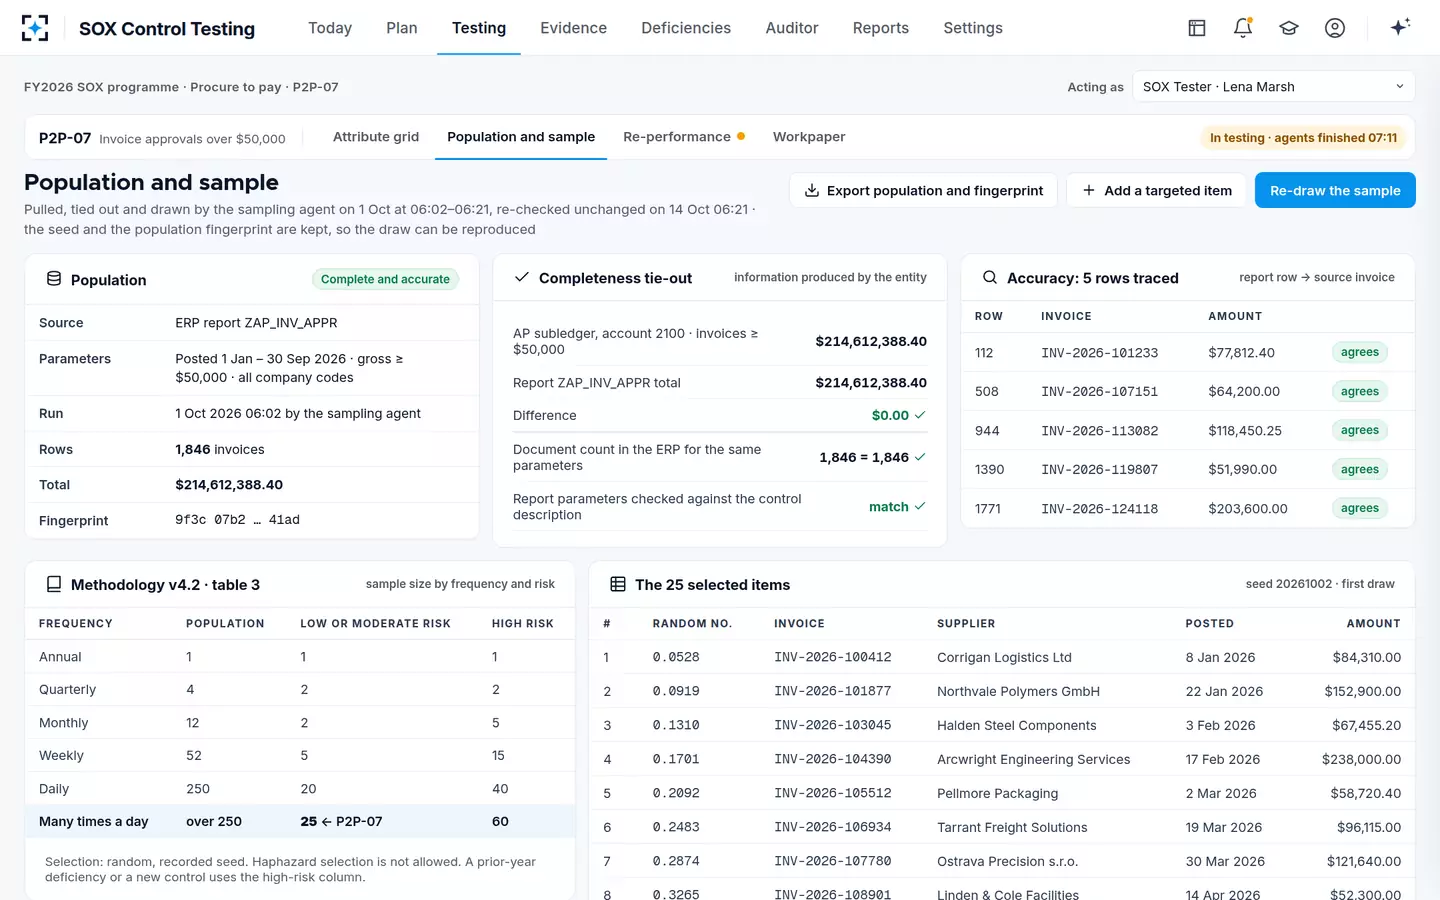
Task: Click the seed 20261002 · first draw label
Action: click(1320, 584)
